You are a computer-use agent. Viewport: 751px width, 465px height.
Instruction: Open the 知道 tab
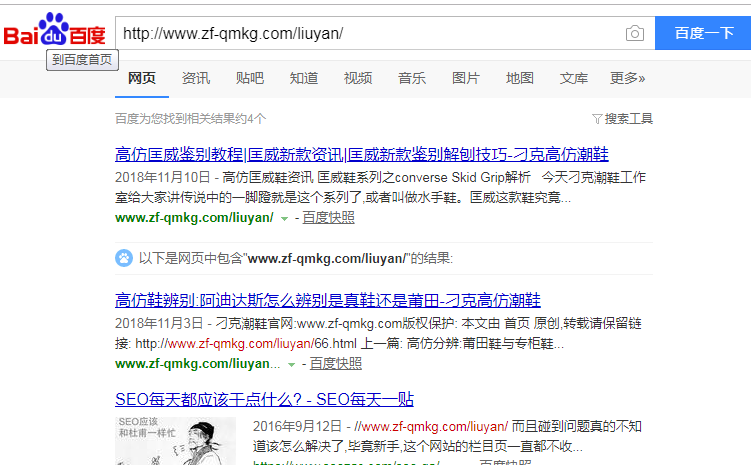(x=304, y=78)
